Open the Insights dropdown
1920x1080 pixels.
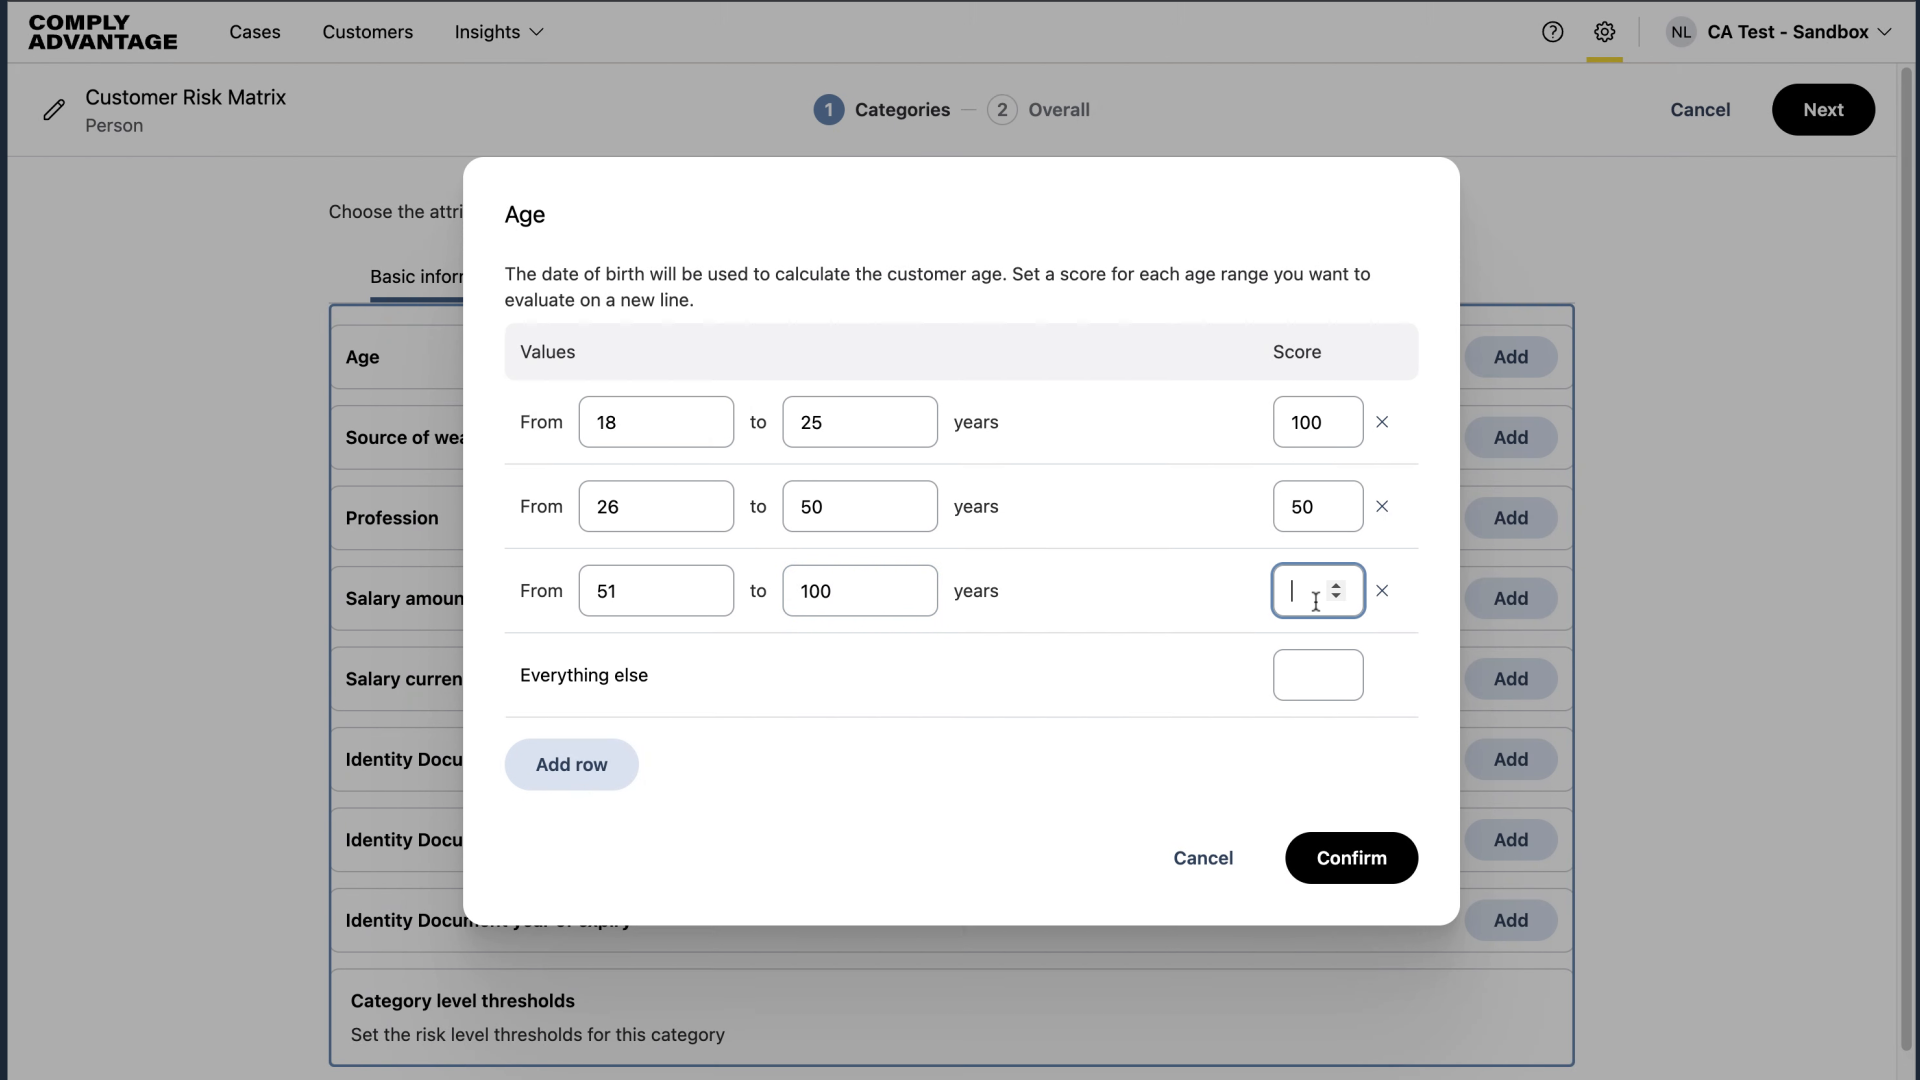498,32
